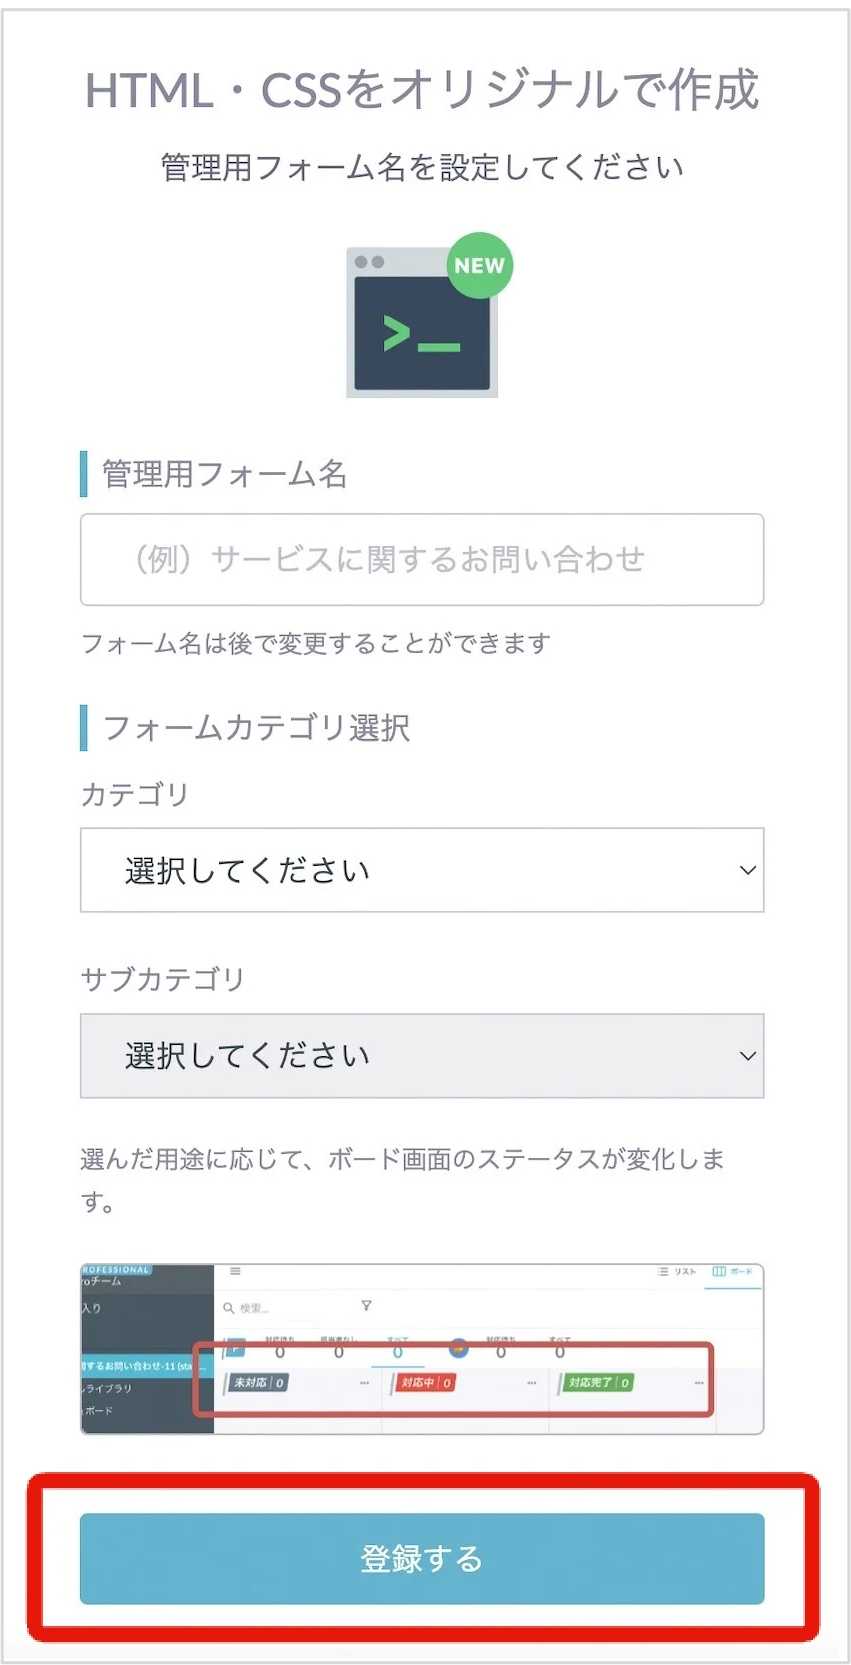Click the red 対応中 status label
This screenshot has width=851, height=1665.
pos(426,1382)
